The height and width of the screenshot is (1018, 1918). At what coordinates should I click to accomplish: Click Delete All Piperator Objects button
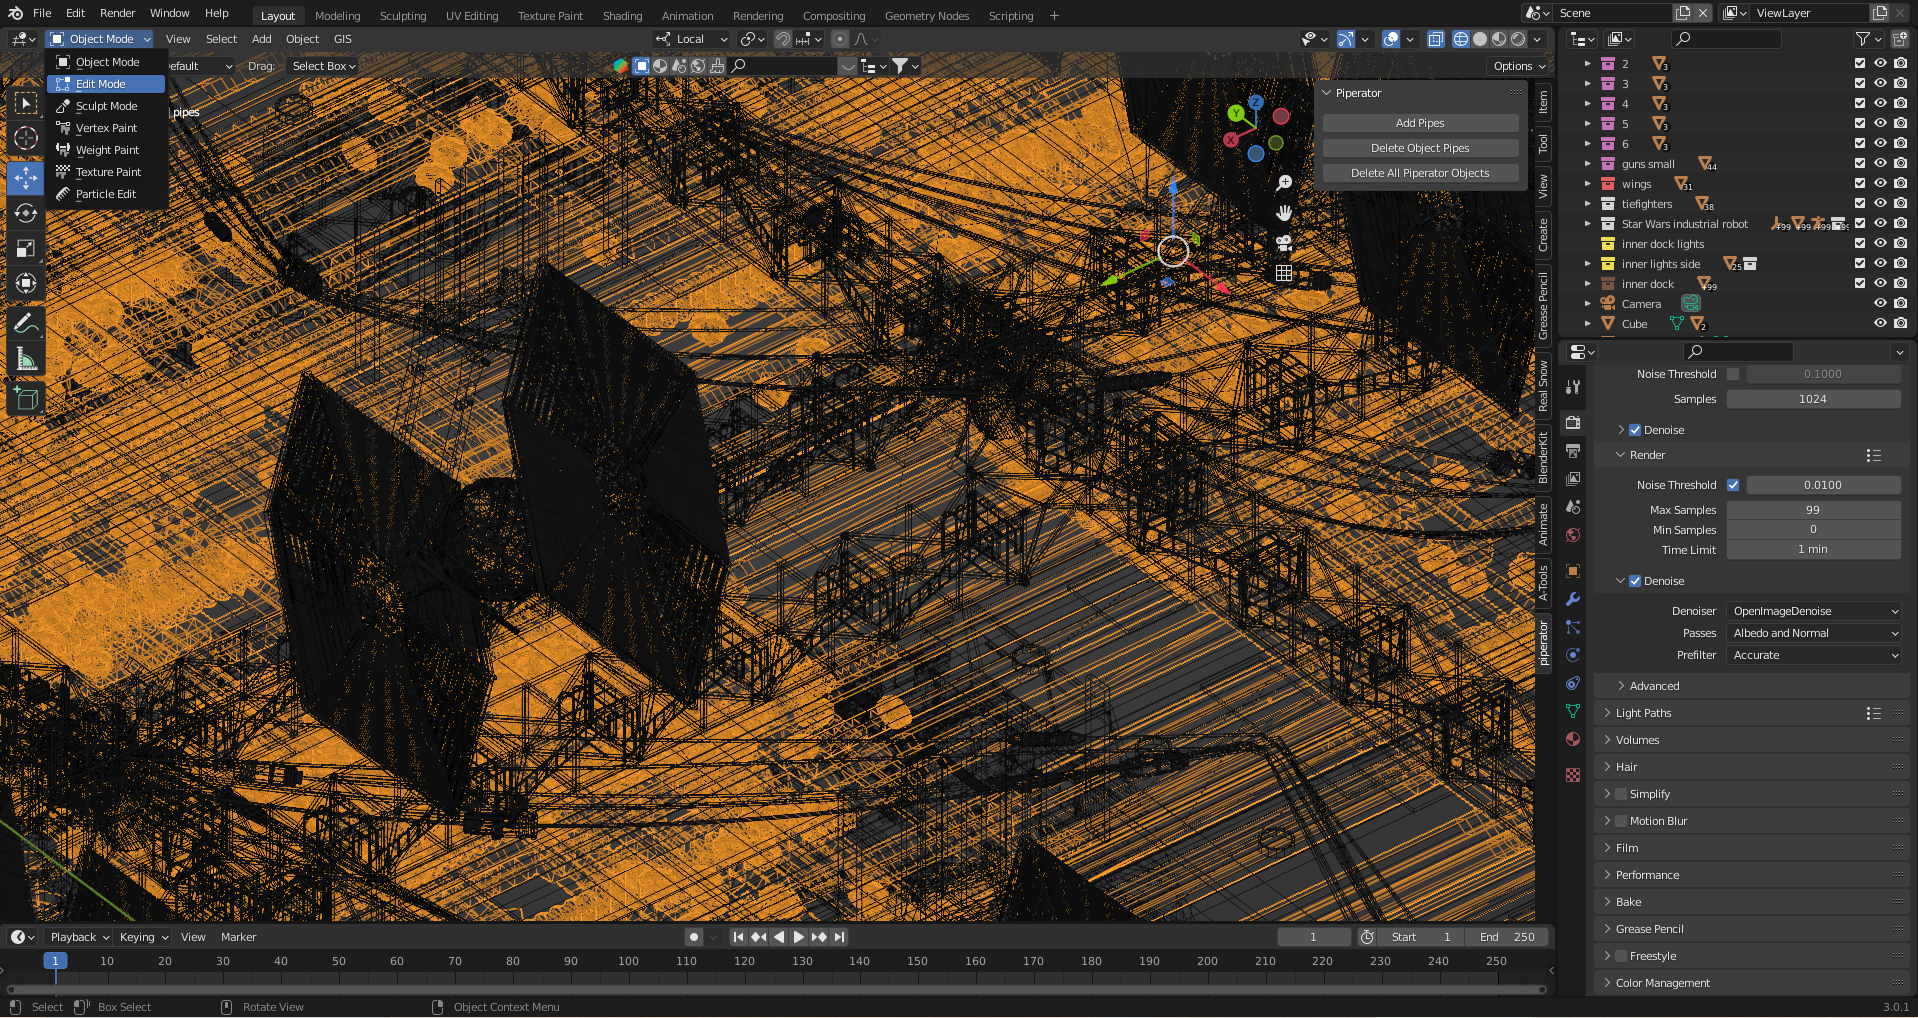tap(1420, 173)
